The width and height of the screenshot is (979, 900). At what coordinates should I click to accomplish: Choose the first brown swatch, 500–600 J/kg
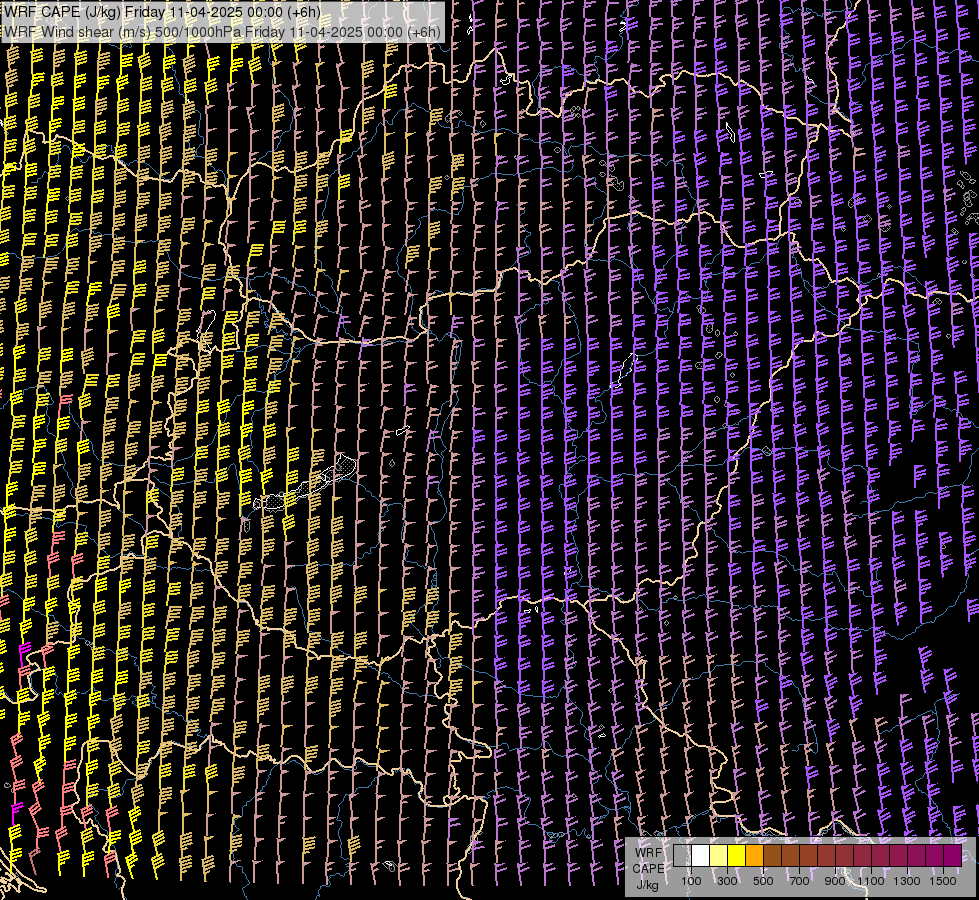(x=772, y=855)
